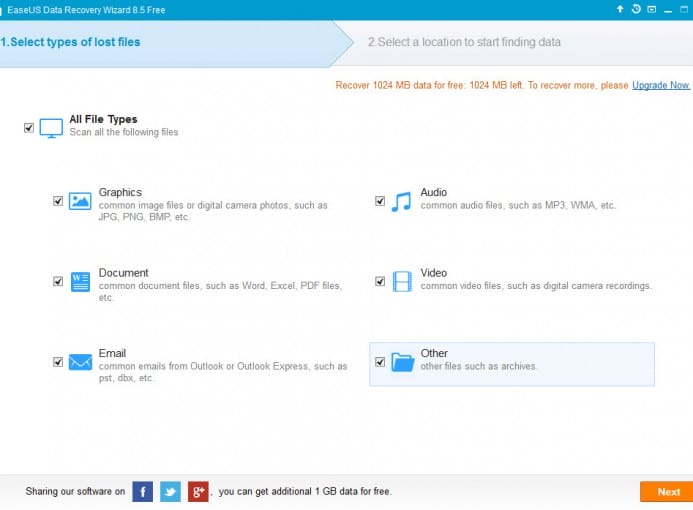Viewport: 693px width, 510px height.
Task: Click the All File Types monitor icon
Action: [x=51, y=128]
